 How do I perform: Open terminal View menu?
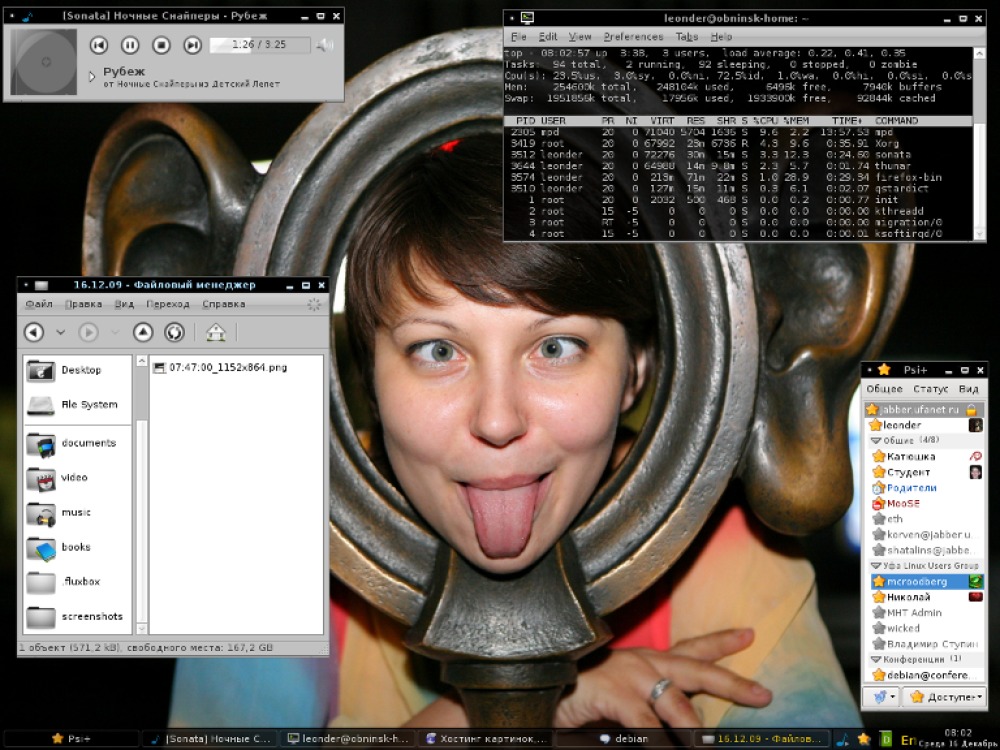click(x=580, y=37)
